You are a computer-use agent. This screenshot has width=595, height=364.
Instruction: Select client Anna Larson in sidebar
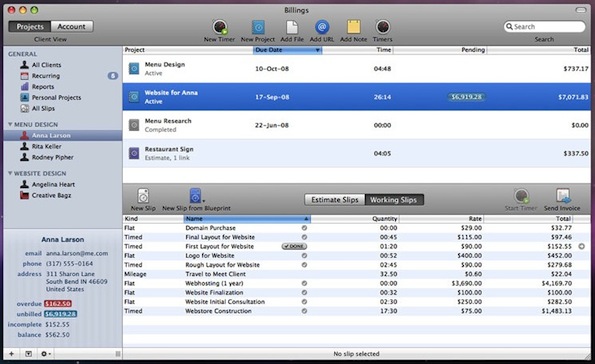coord(51,136)
